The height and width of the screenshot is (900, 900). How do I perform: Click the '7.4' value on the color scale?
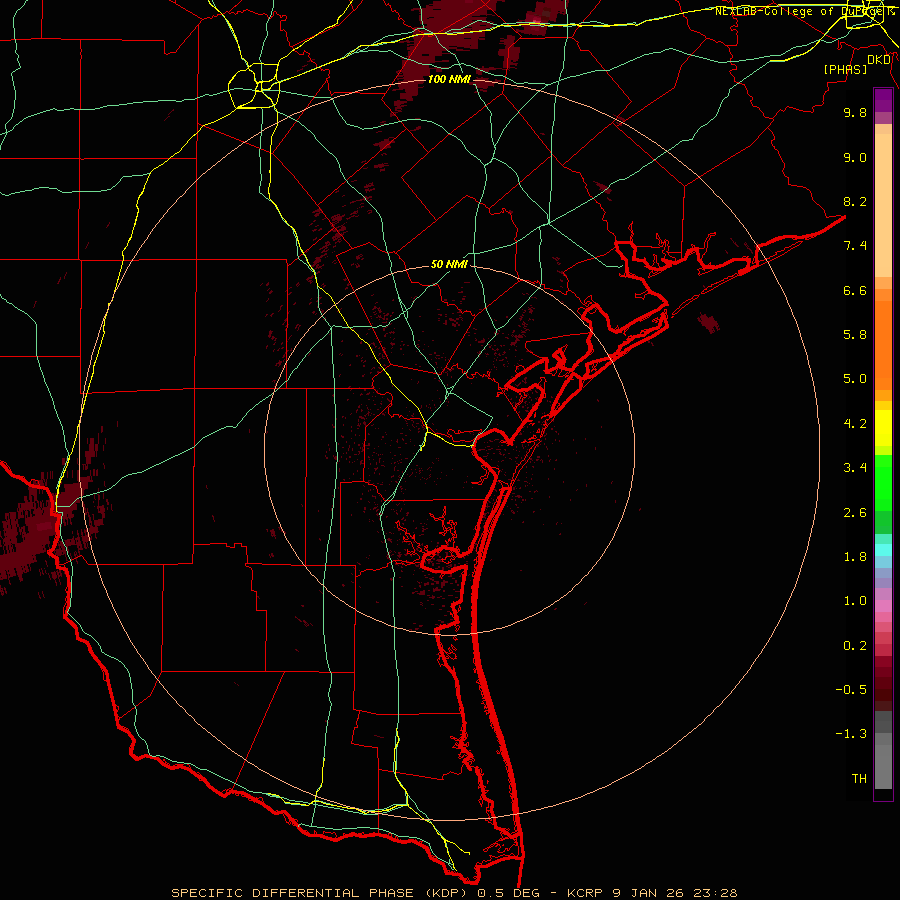[855, 246]
